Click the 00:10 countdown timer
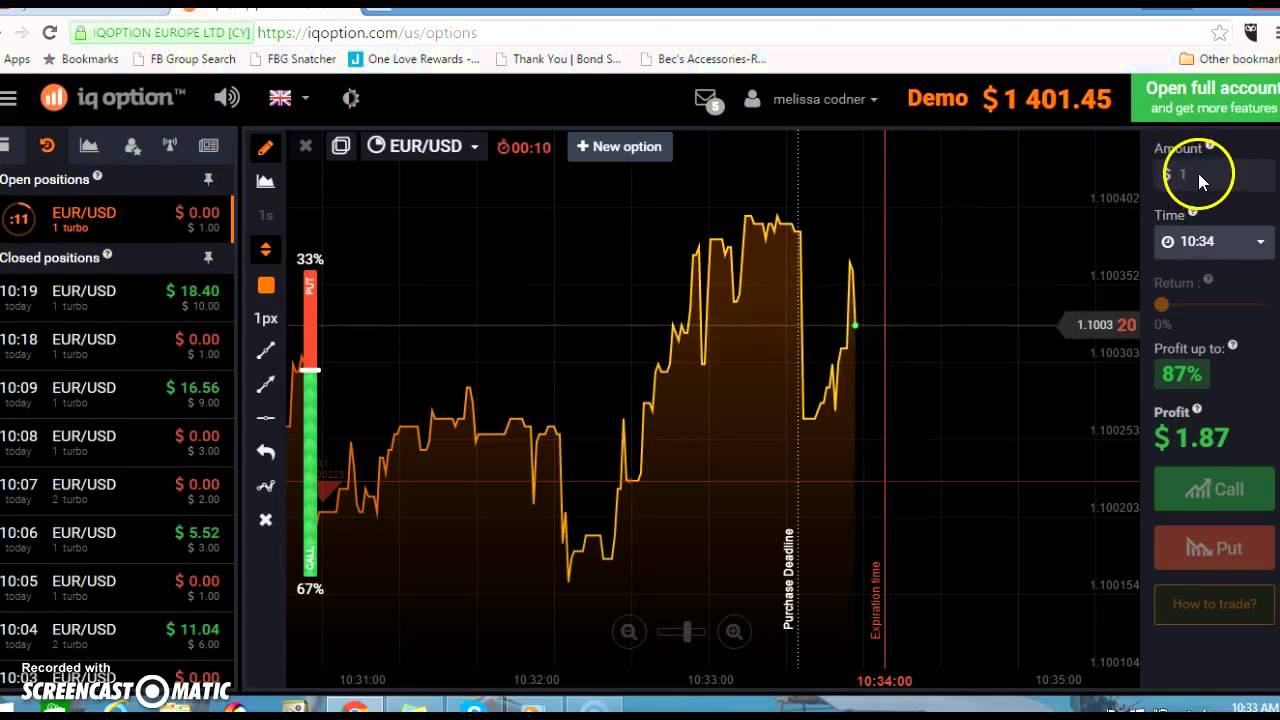This screenshot has width=1280, height=720. pyautogui.click(x=524, y=147)
